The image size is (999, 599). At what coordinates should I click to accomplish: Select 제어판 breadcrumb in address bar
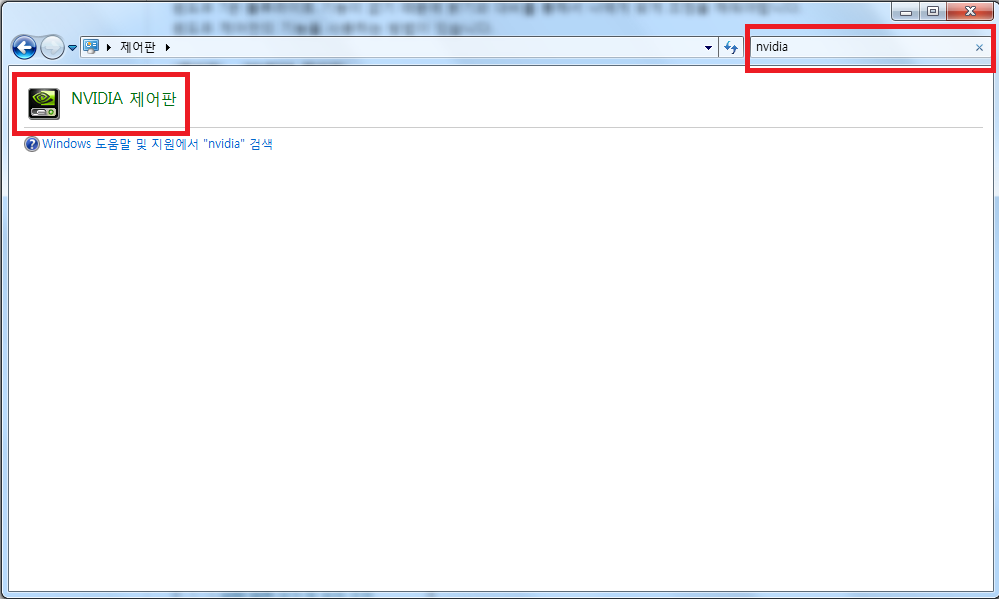point(138,47)
